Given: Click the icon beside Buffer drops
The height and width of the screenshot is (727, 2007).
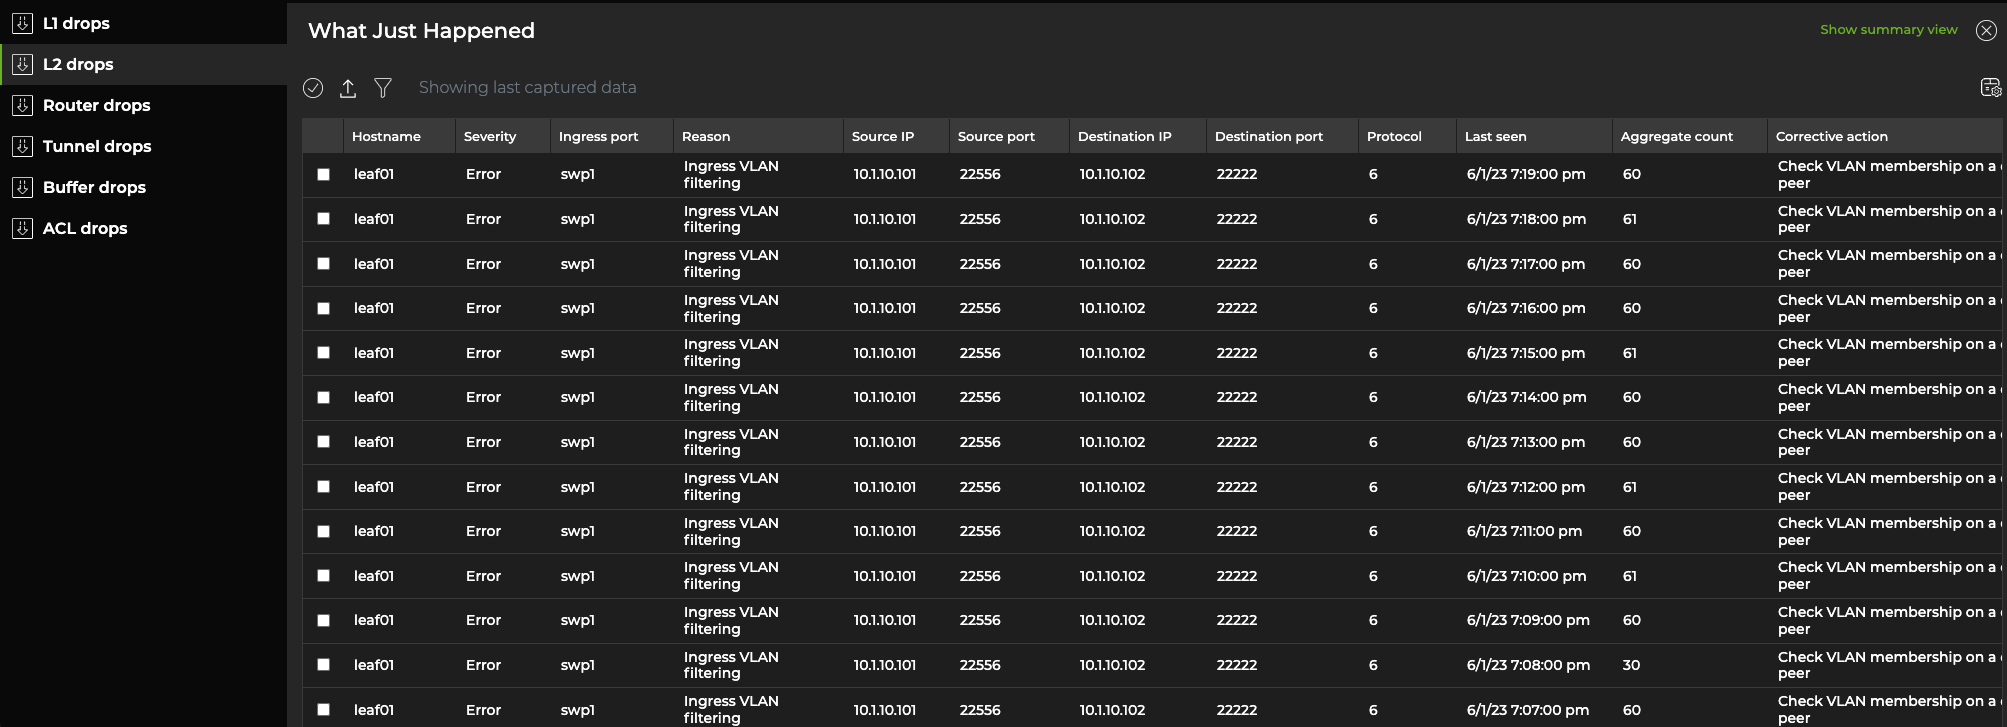Looking at the screenshot, I should tap(22, 187).
